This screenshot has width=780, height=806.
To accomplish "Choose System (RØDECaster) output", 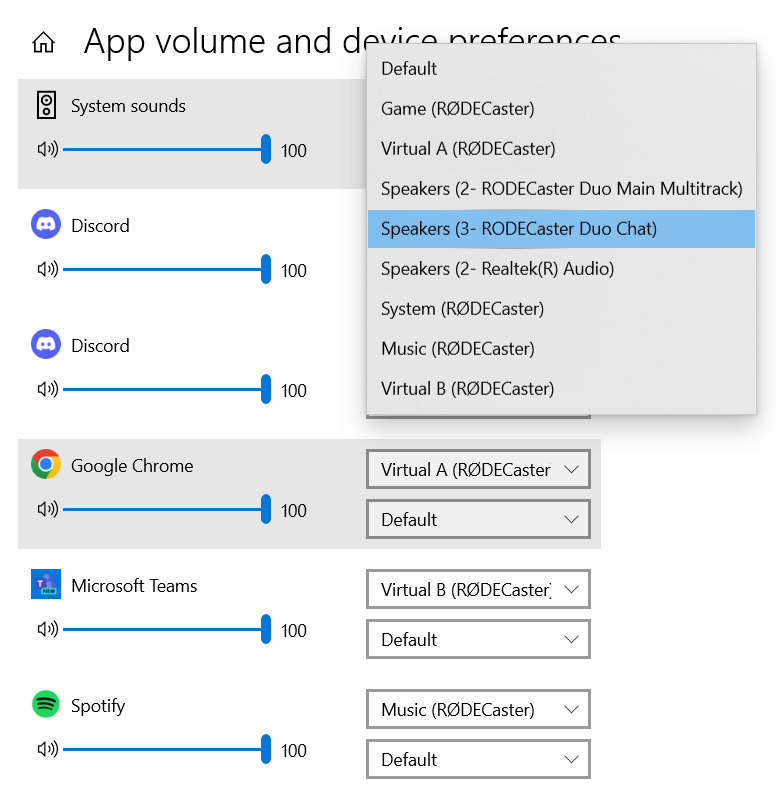I will coord(561,309).
